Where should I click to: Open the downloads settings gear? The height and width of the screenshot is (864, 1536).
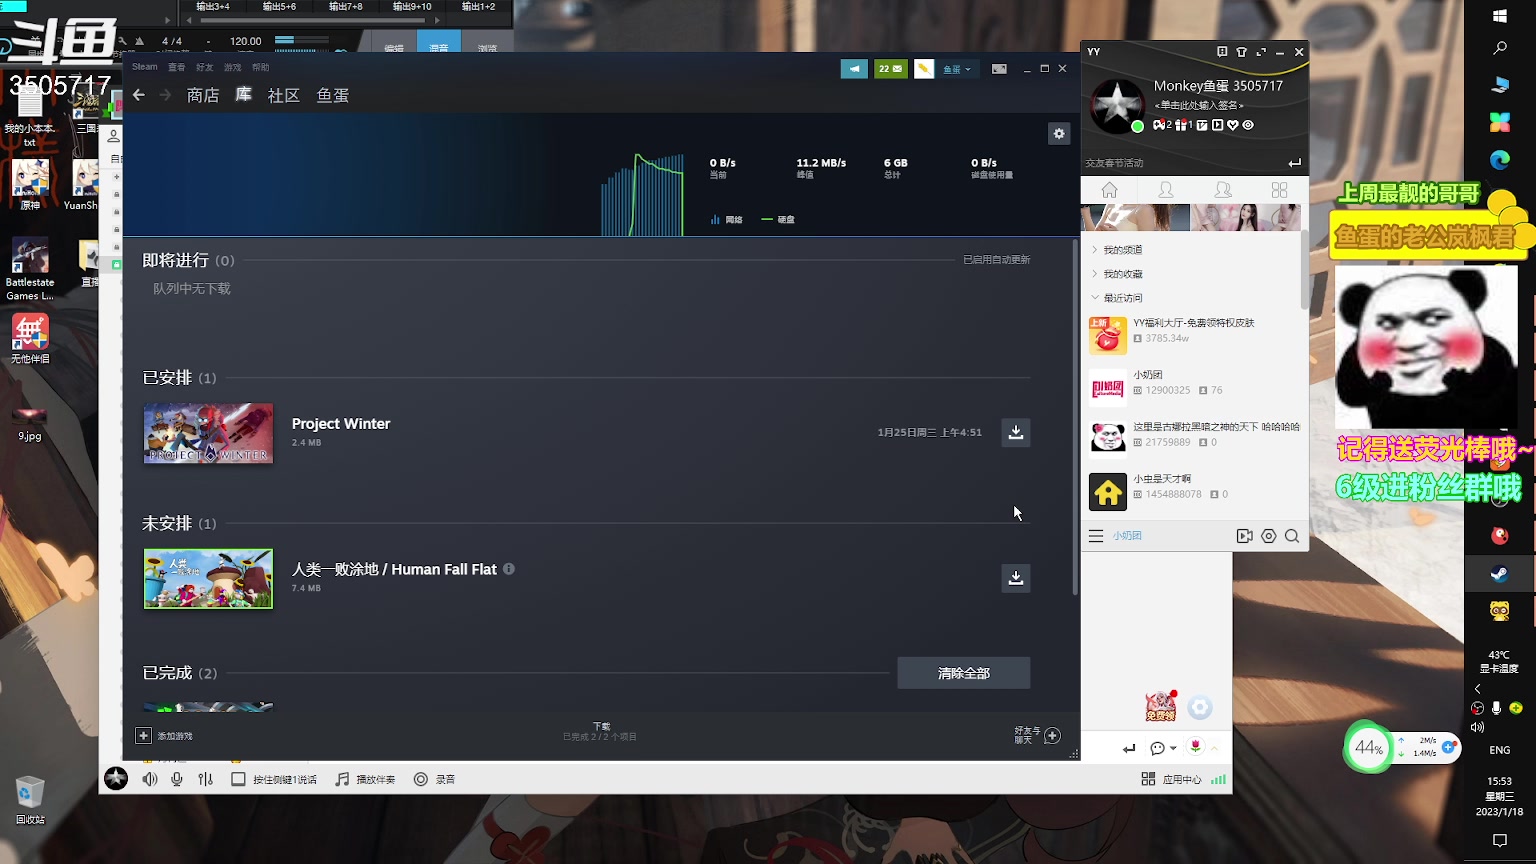pyautogui.click(x=1059, y=134)
